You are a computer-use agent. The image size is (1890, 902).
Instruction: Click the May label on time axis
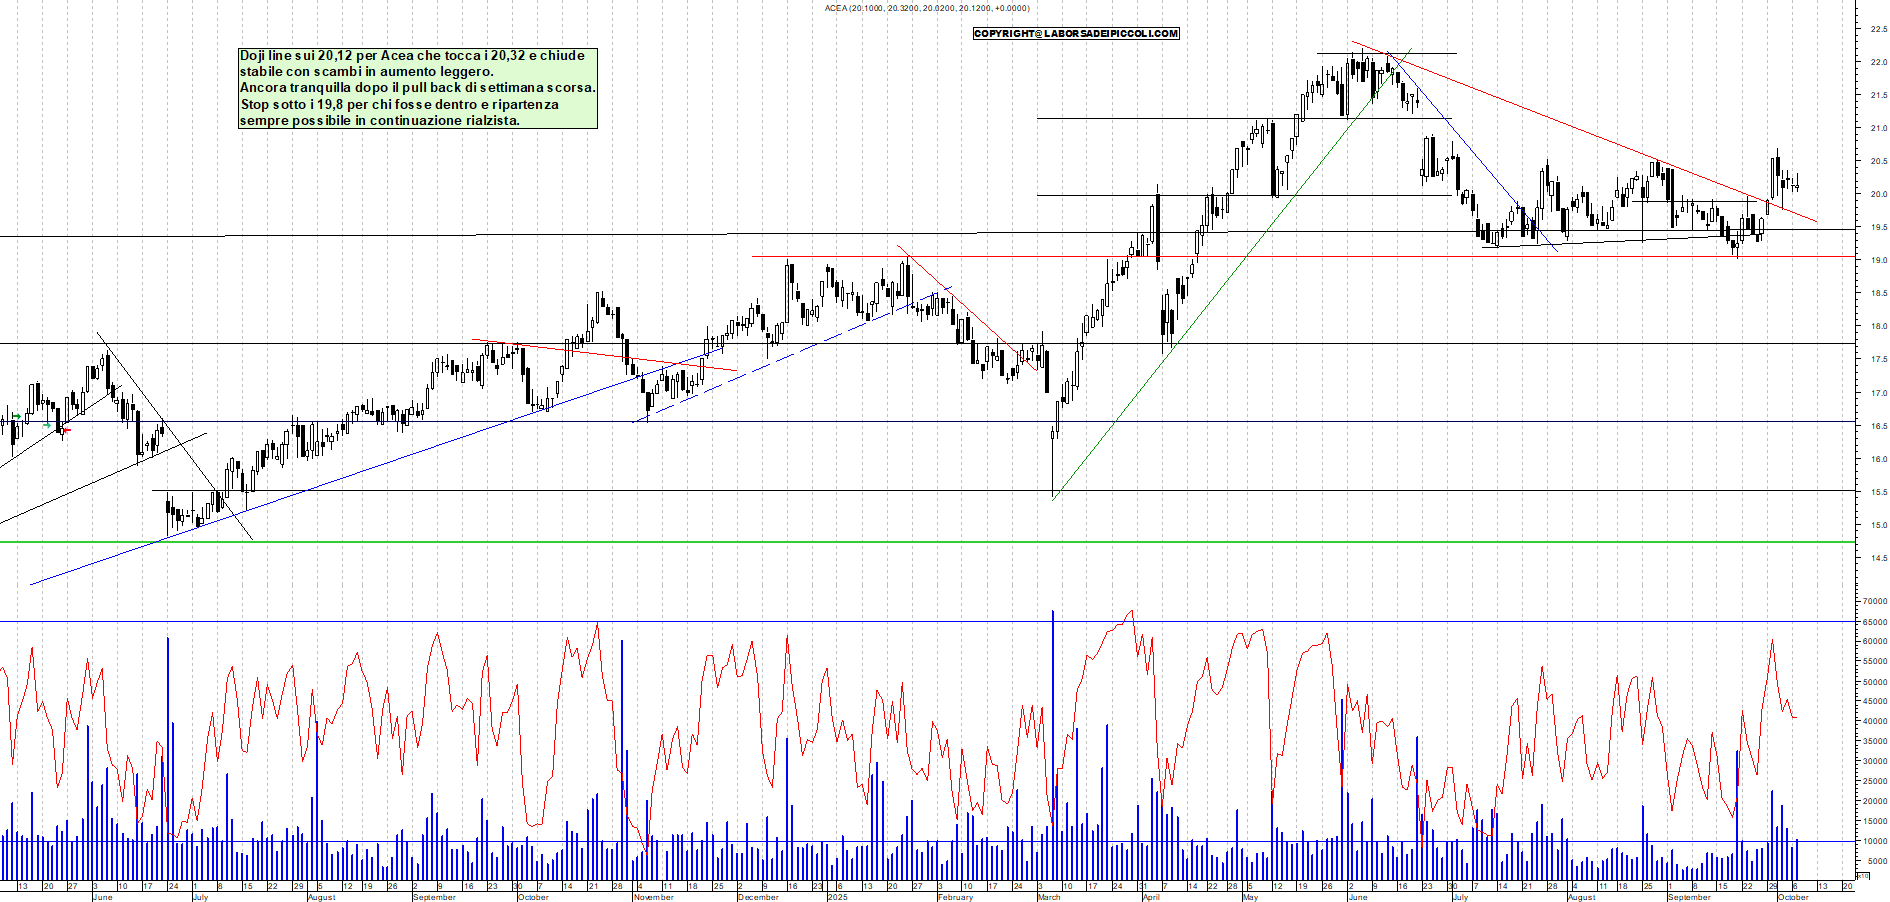(x=1250, y=897)
